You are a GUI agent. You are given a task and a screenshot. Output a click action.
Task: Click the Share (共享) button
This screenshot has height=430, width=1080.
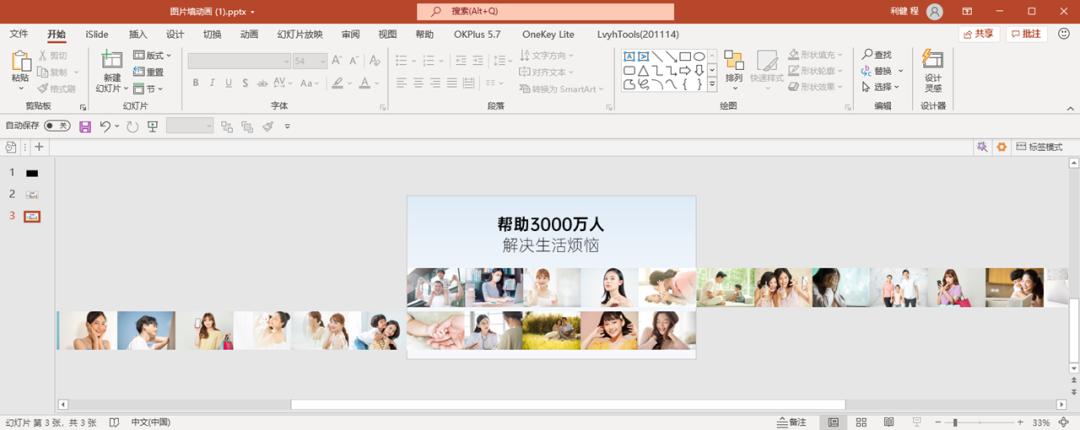978,34
